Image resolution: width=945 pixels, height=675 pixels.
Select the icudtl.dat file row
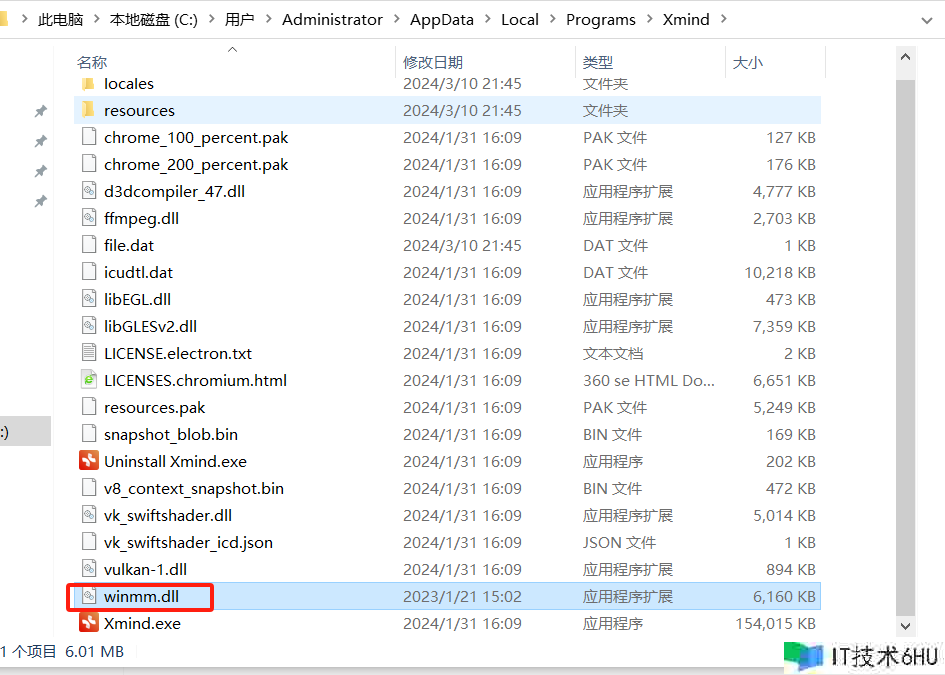click(x=138, y=272)
